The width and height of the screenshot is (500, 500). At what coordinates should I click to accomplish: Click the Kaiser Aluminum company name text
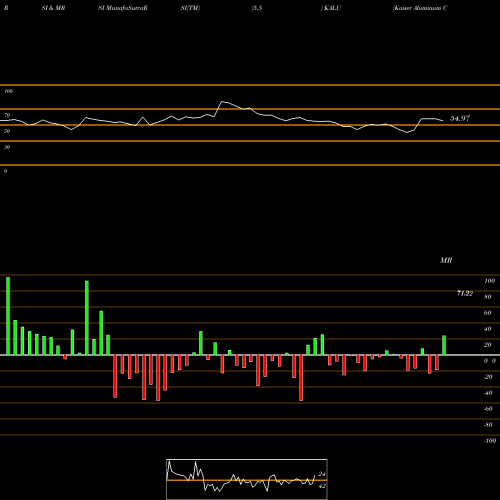point(420,8)
